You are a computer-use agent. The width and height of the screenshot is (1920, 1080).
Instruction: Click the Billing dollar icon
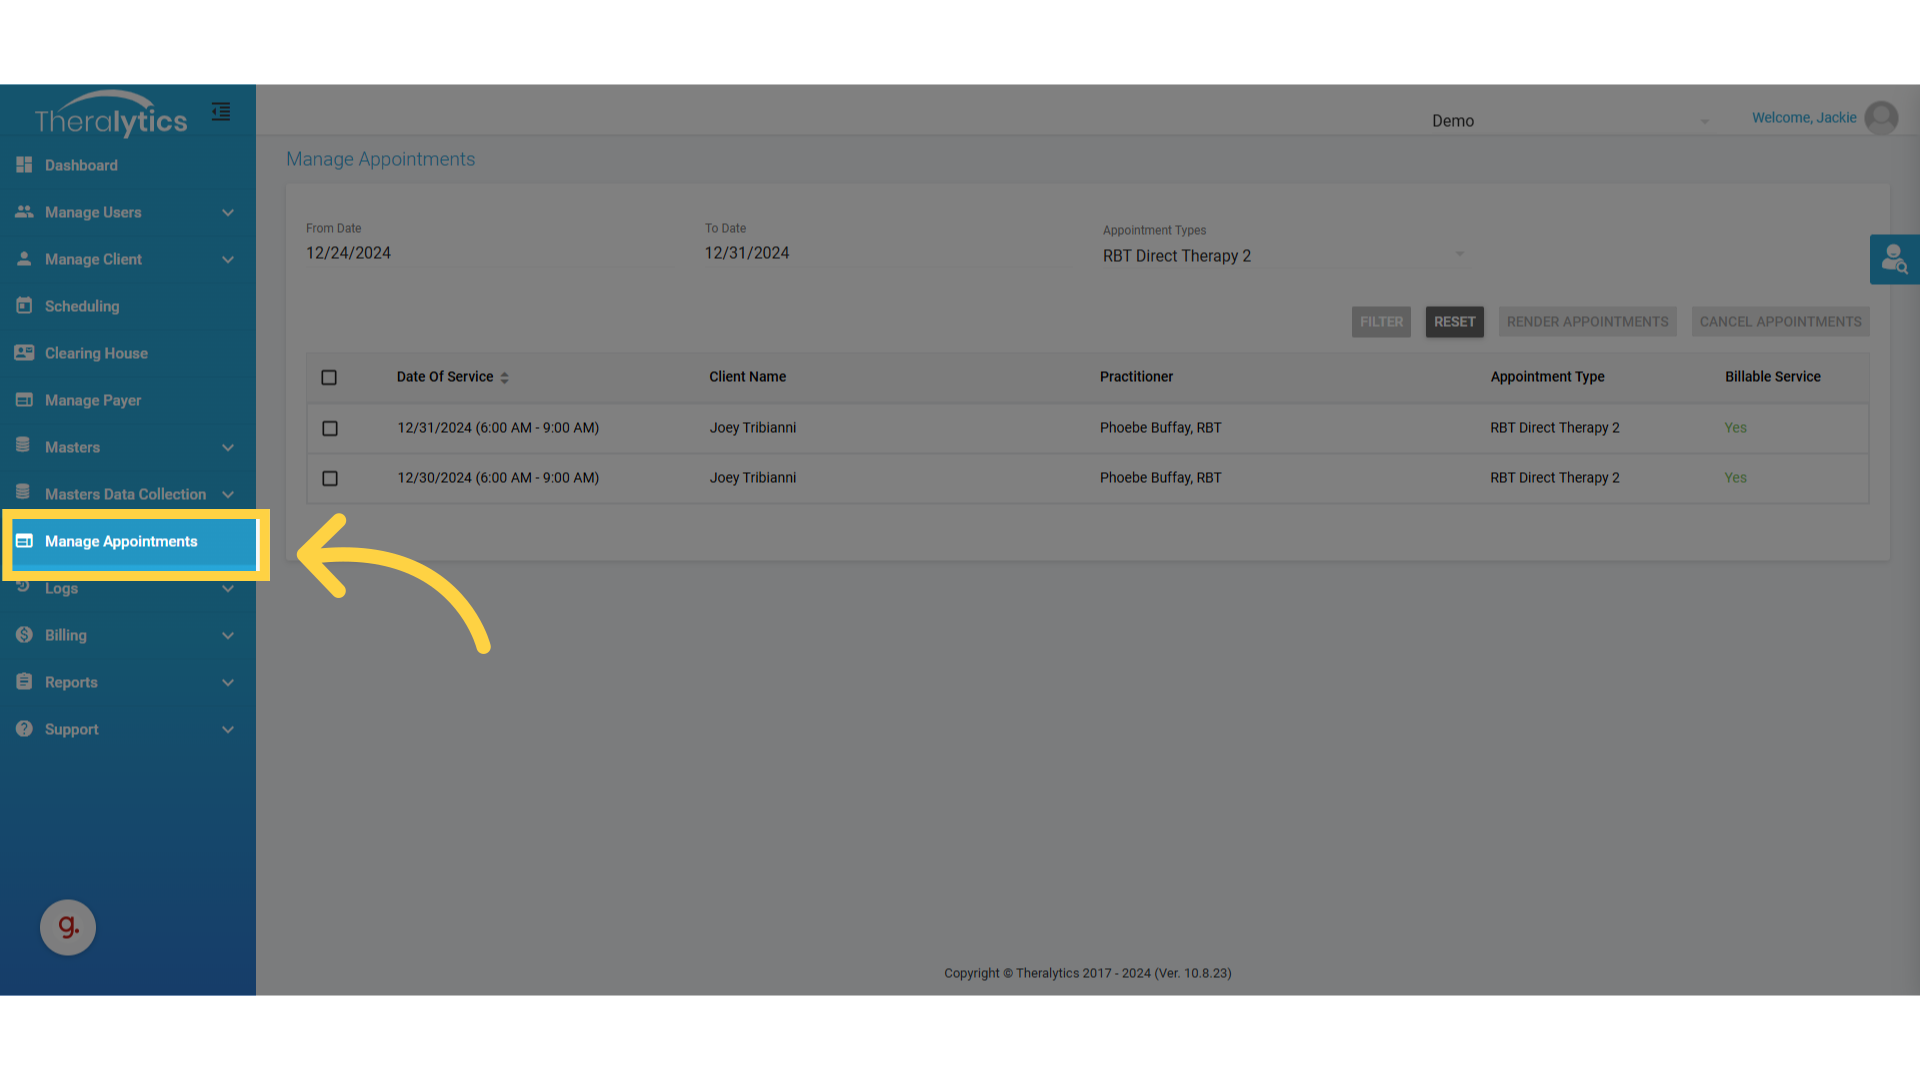(x=24, y=635)
